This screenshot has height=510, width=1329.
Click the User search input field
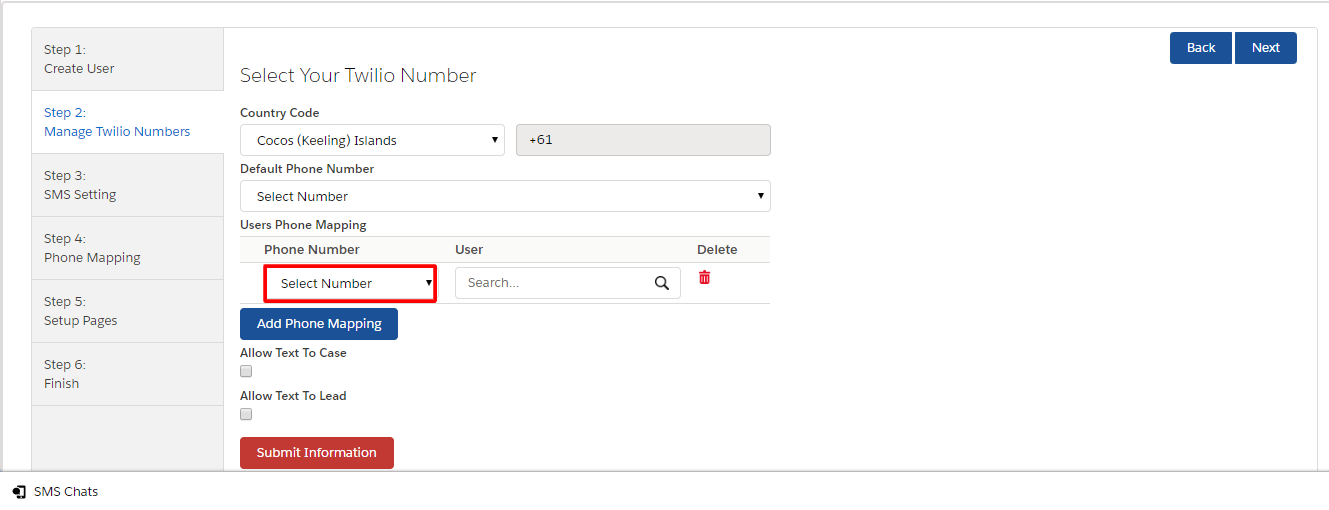tap(568, 283)
